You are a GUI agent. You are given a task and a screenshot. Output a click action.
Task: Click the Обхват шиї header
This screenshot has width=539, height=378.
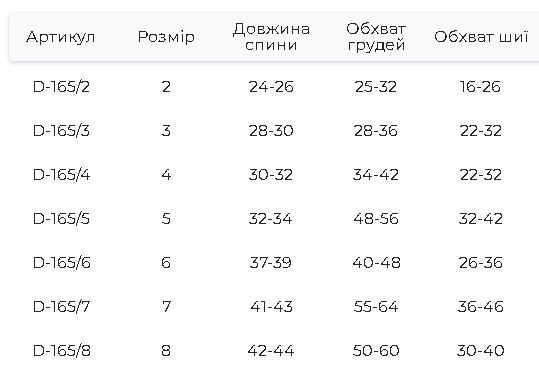pos(481,37)
